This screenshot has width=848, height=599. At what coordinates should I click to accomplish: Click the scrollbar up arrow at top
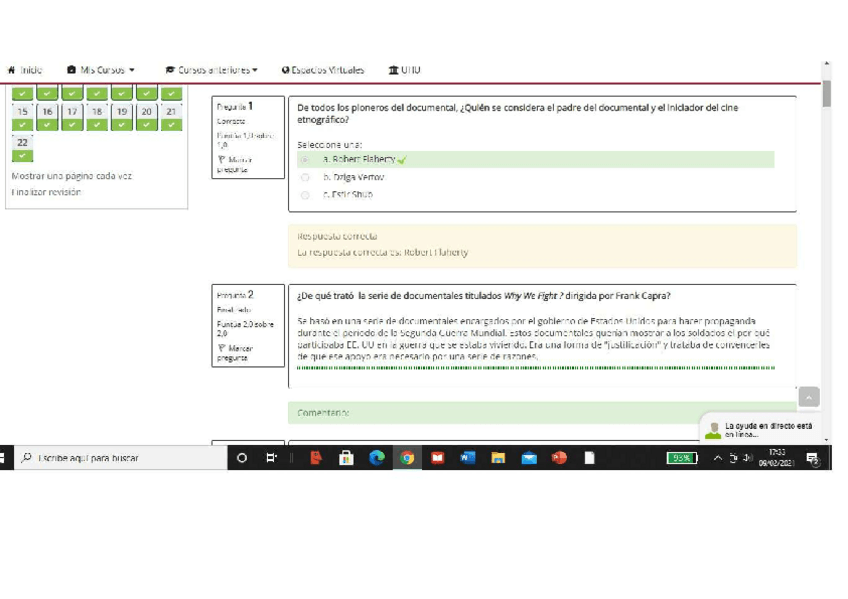click(x=826, y=64)
